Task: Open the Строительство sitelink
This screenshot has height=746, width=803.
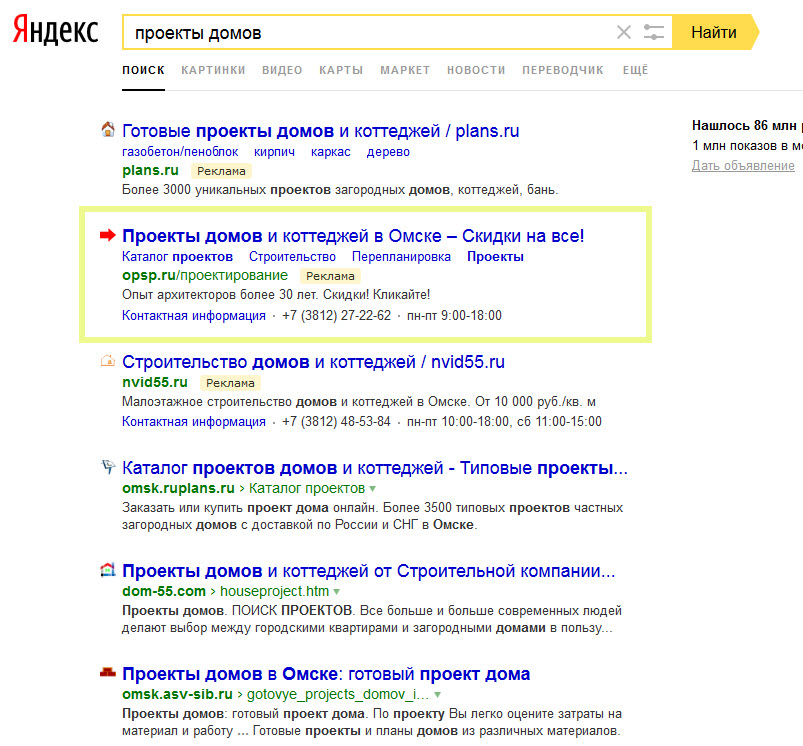Action: click(292, 257)
